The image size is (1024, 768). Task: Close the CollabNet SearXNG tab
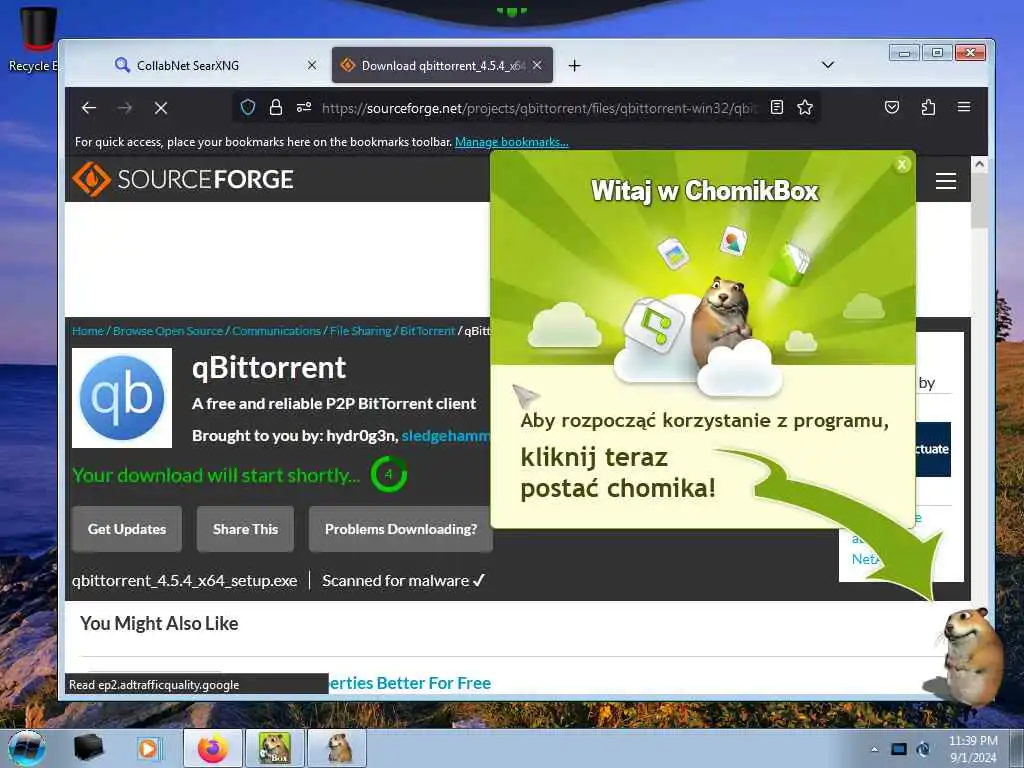point(312,65)
